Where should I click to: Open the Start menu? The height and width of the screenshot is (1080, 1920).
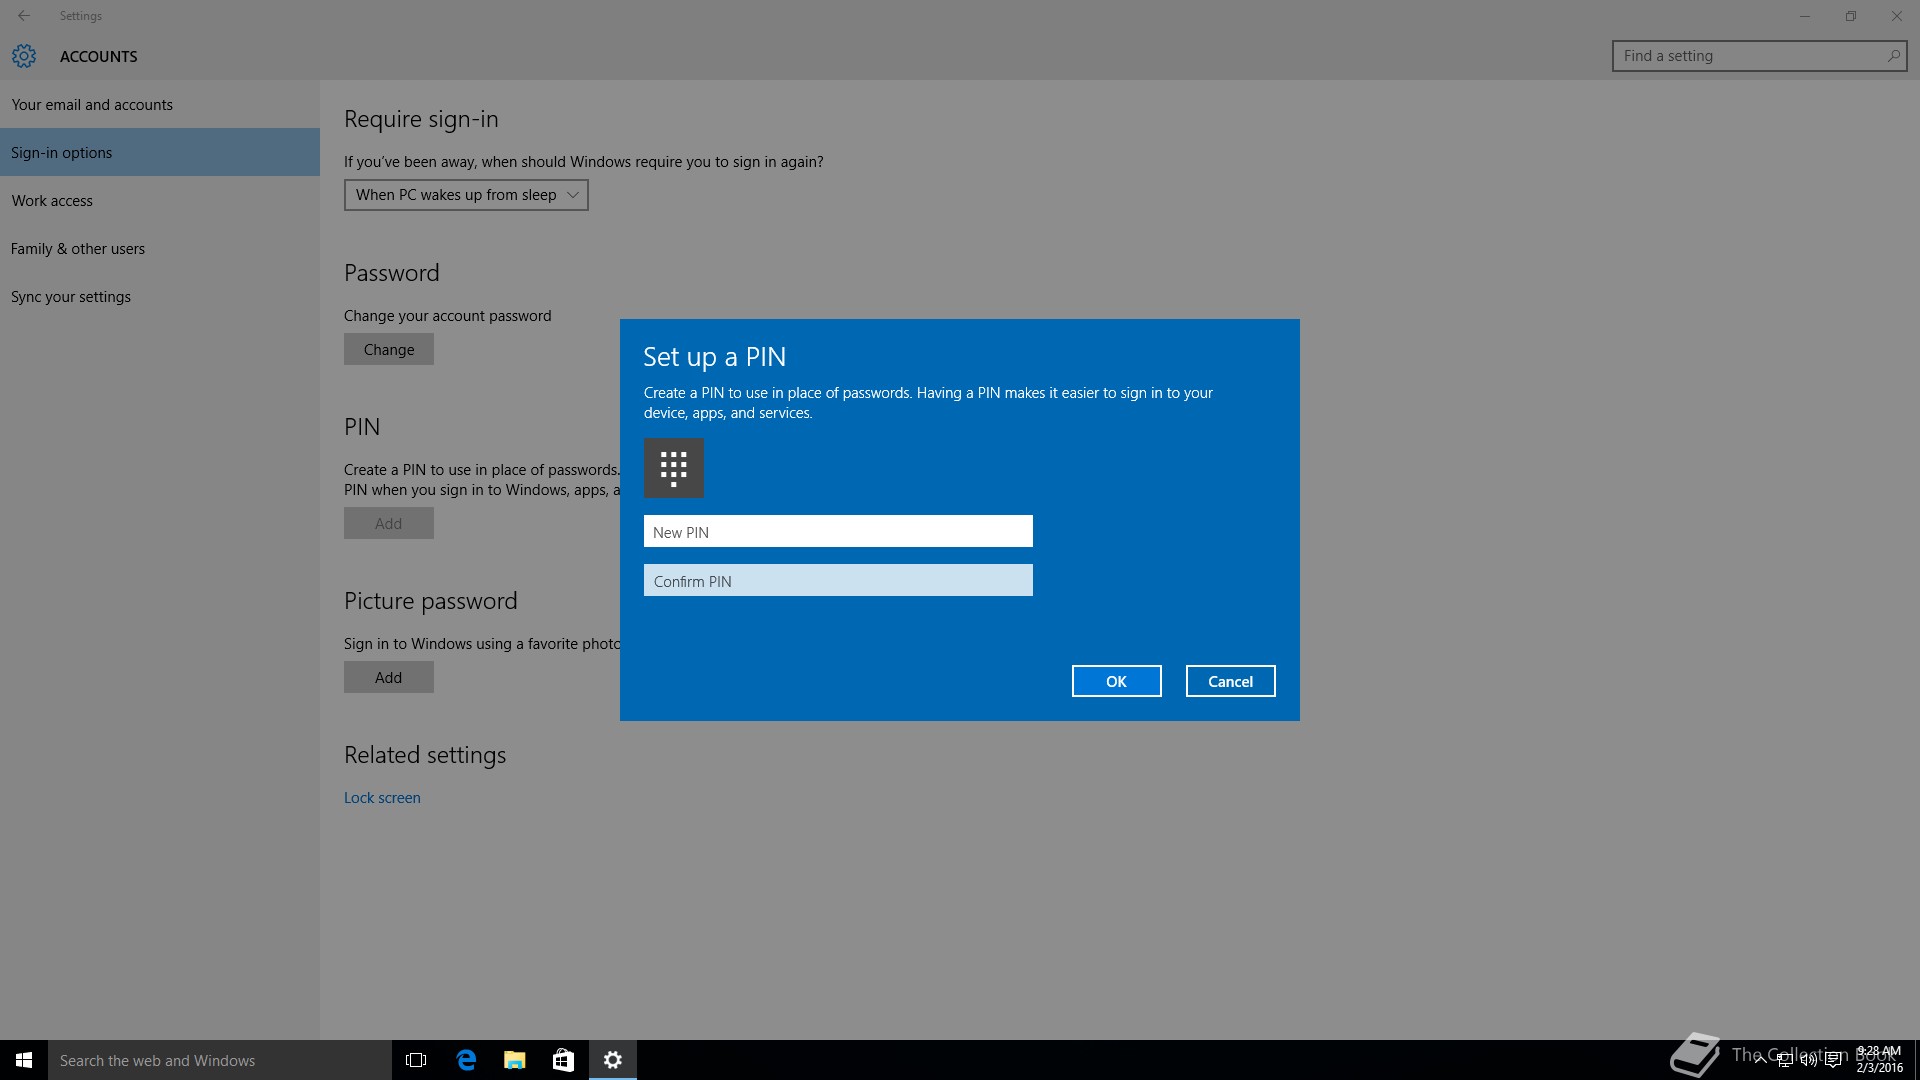pyautogui.click(x=24, y=1060)
